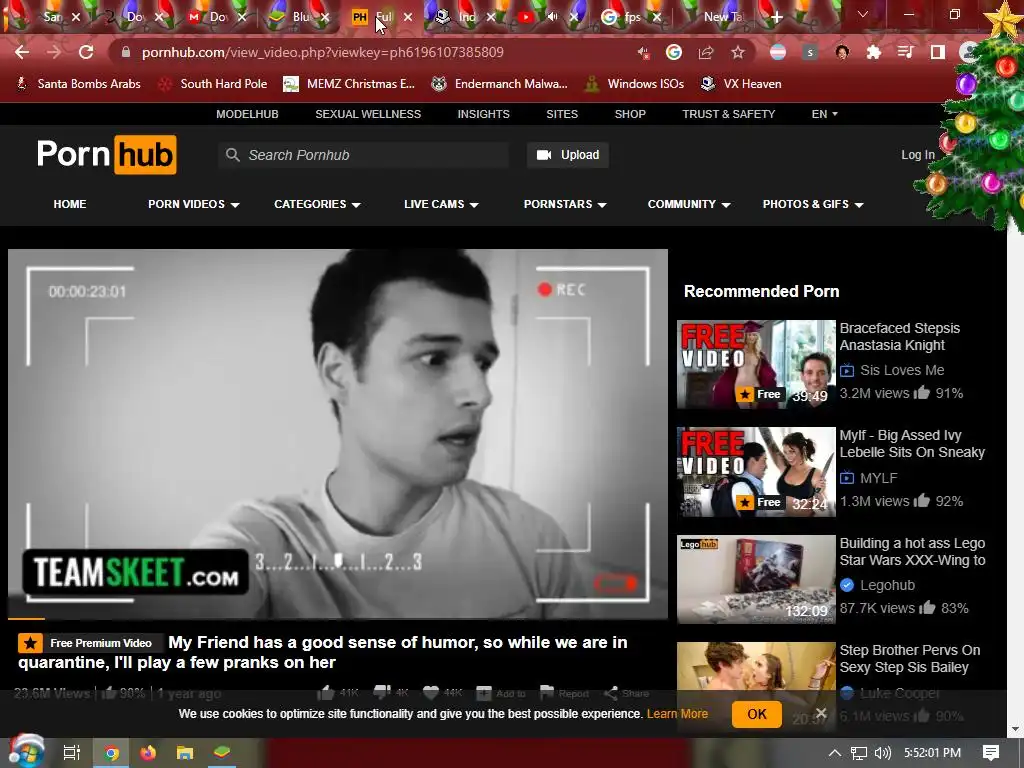Click the browser forward arrow
The width and height of the screenshot is (1024, 768).
pyautogui.click(x=54, y=52)
